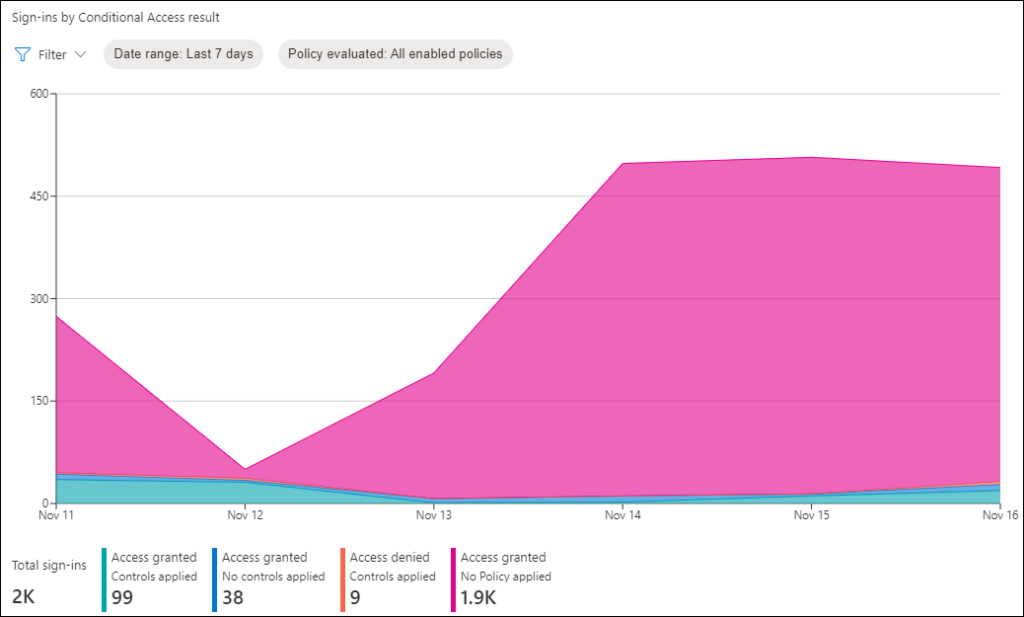
Task: Click the orange Access denied legend swatch
Action: click(342, 579)
